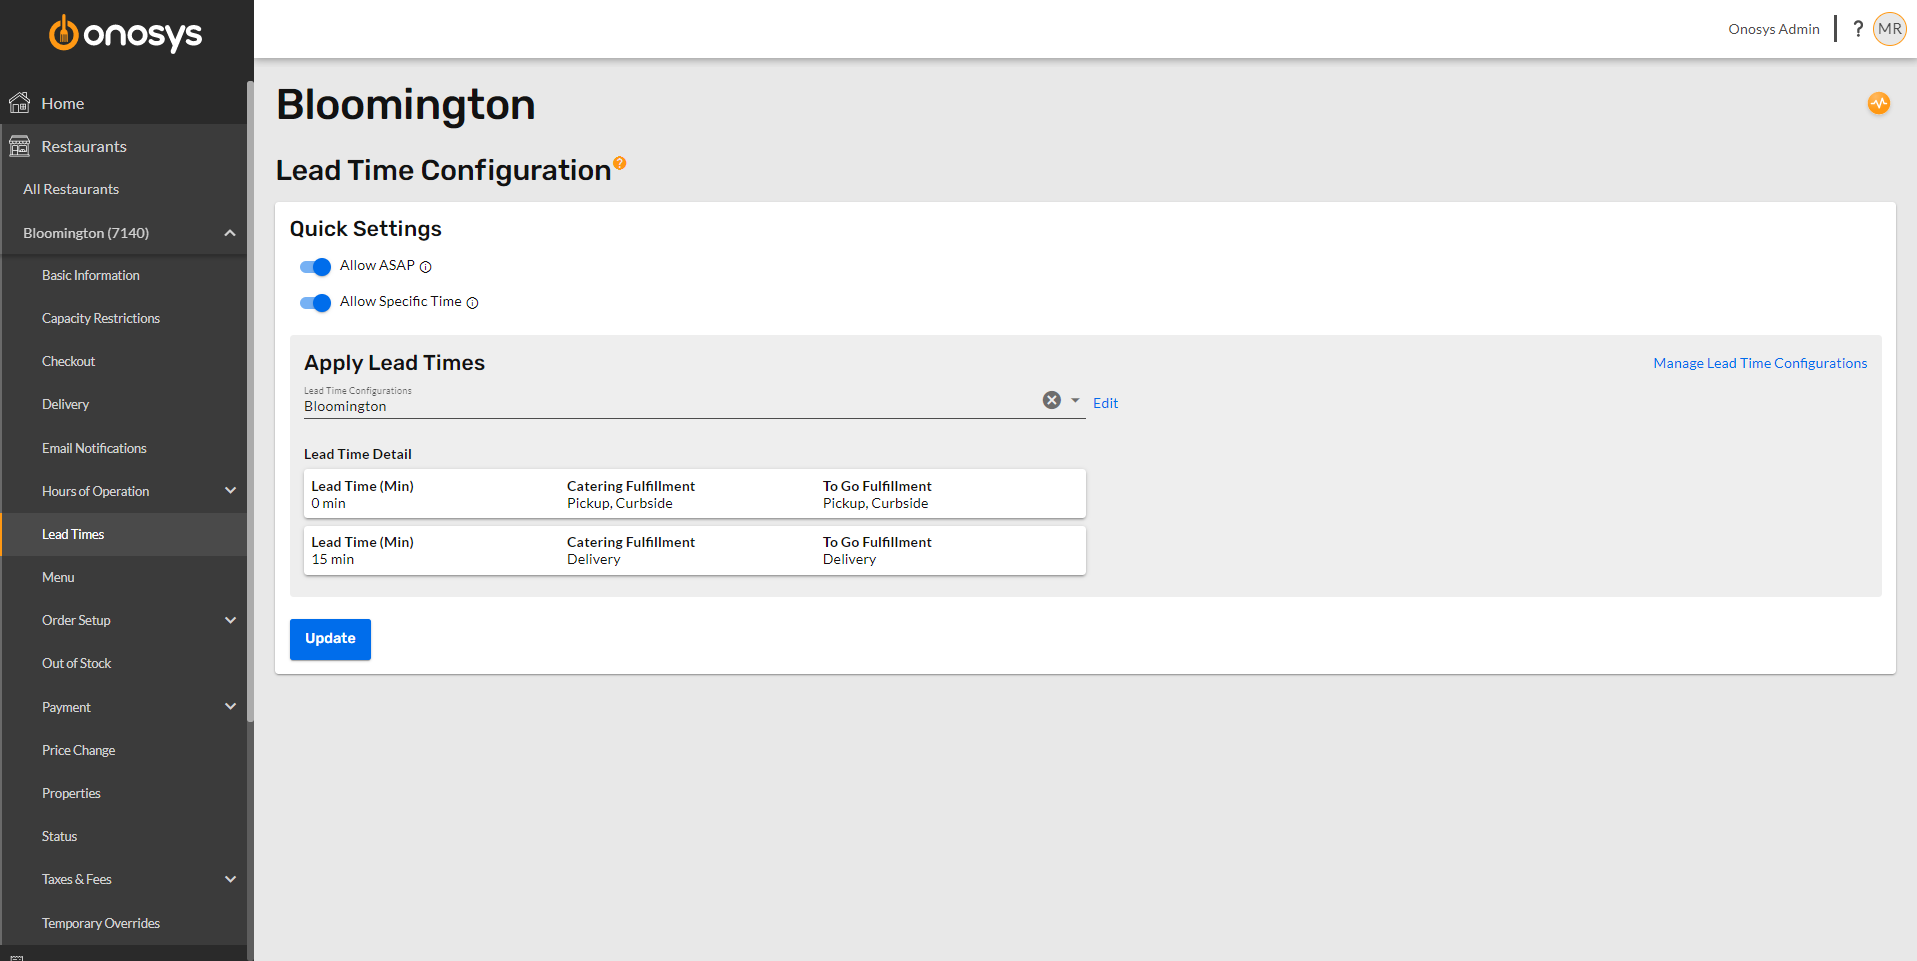Screen dimensions: 1917x961
Task: Click the info icon beside Allow ASAP
Action: pos(426,267)
